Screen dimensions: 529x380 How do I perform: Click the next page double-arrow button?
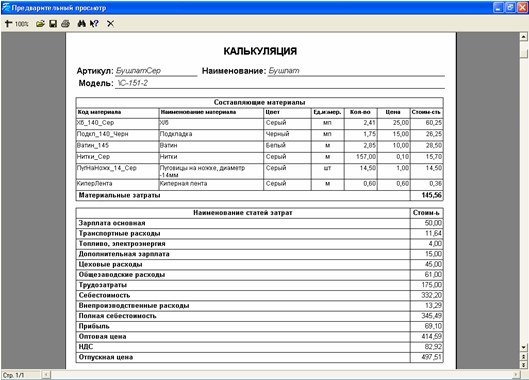(523, 365)
